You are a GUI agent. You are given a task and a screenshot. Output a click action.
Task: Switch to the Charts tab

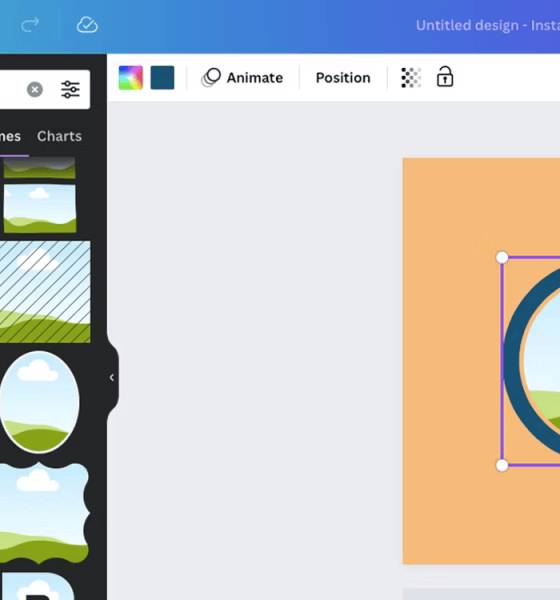pos(59,136)
